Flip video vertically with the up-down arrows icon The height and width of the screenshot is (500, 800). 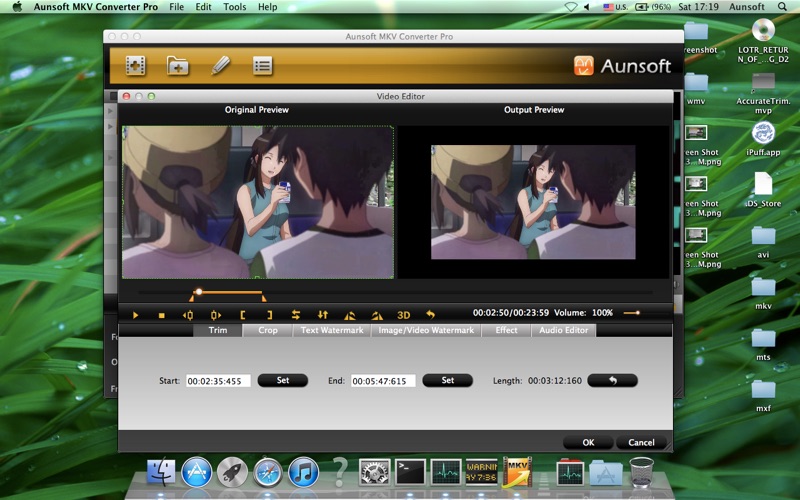tap(323, 315)
